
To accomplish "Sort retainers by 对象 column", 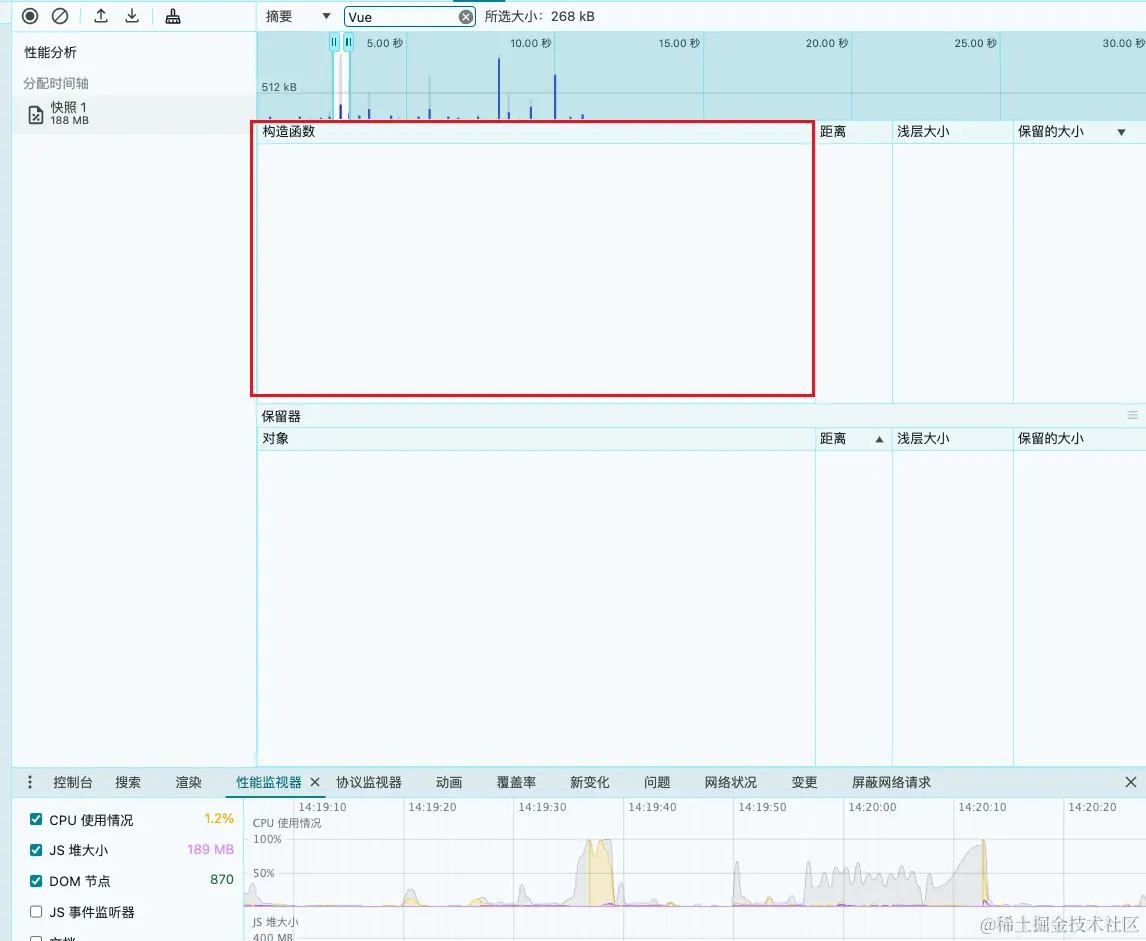I will coord(536,439).
